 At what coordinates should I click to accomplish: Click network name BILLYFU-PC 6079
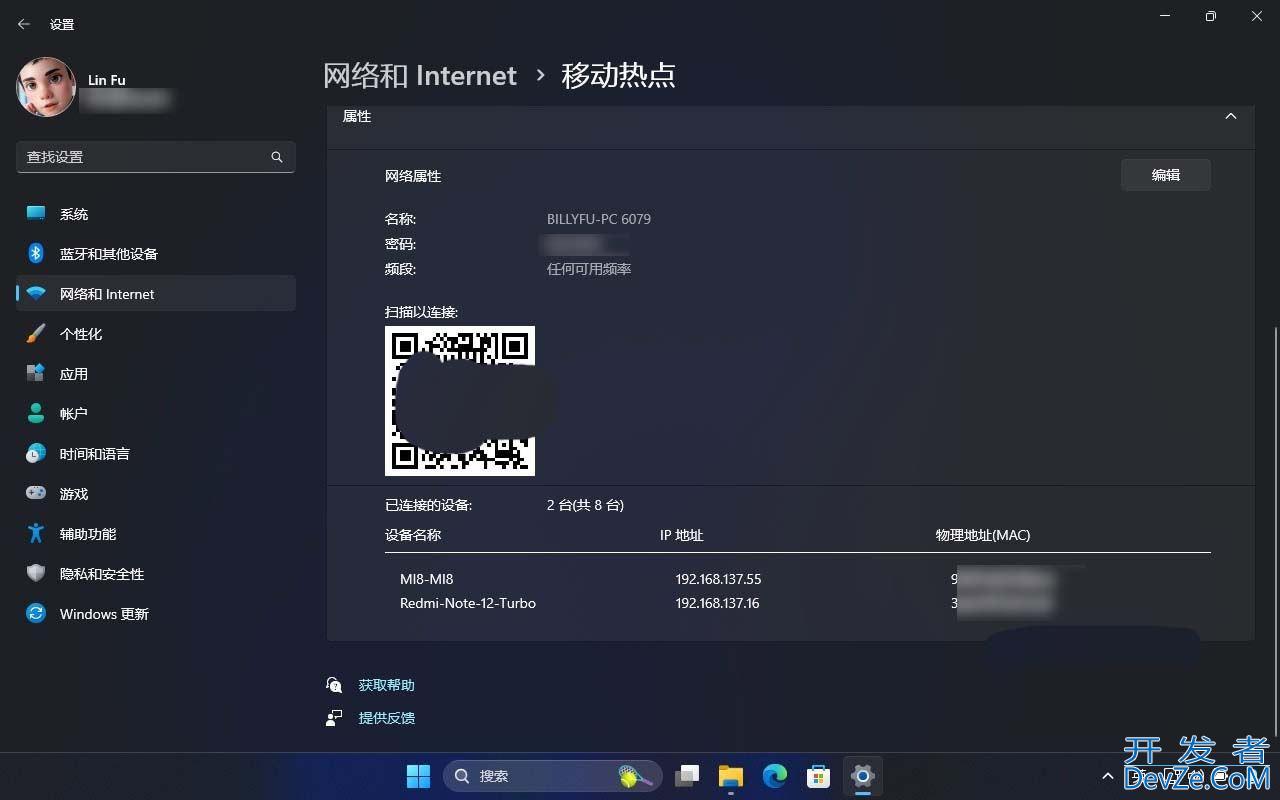pyautogui.click(x=599, y=219)
